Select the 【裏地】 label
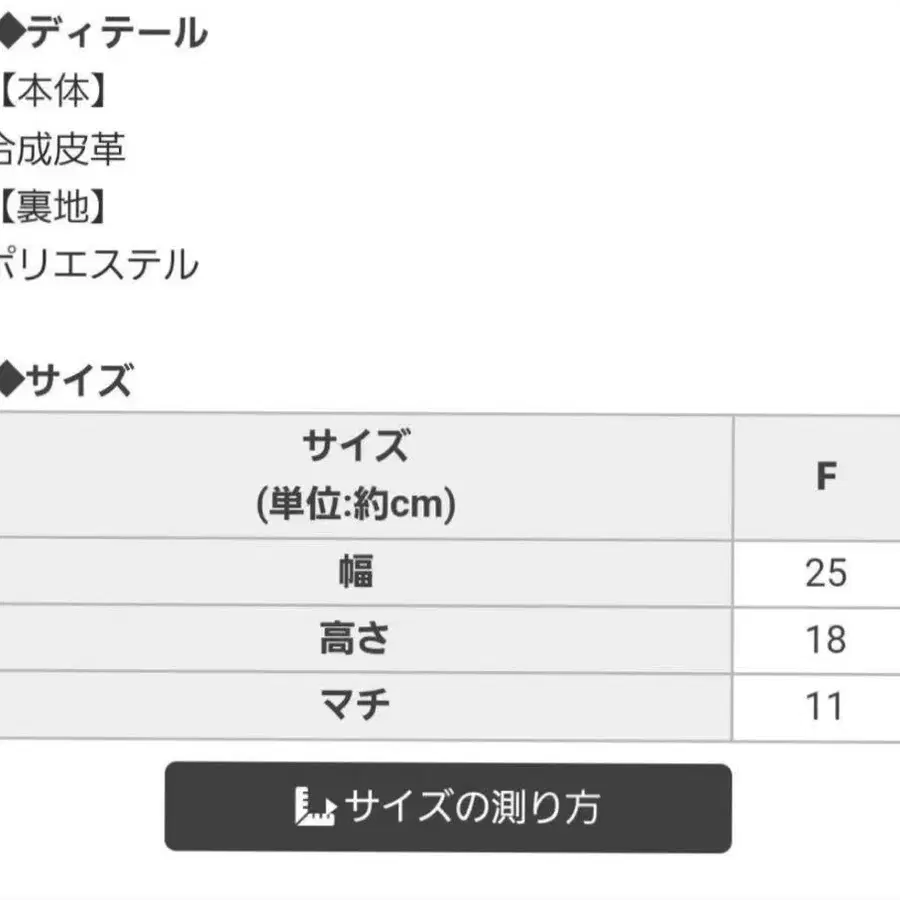Image resolution: width=900 pixels, height=900 pixels. click(52, 208)
